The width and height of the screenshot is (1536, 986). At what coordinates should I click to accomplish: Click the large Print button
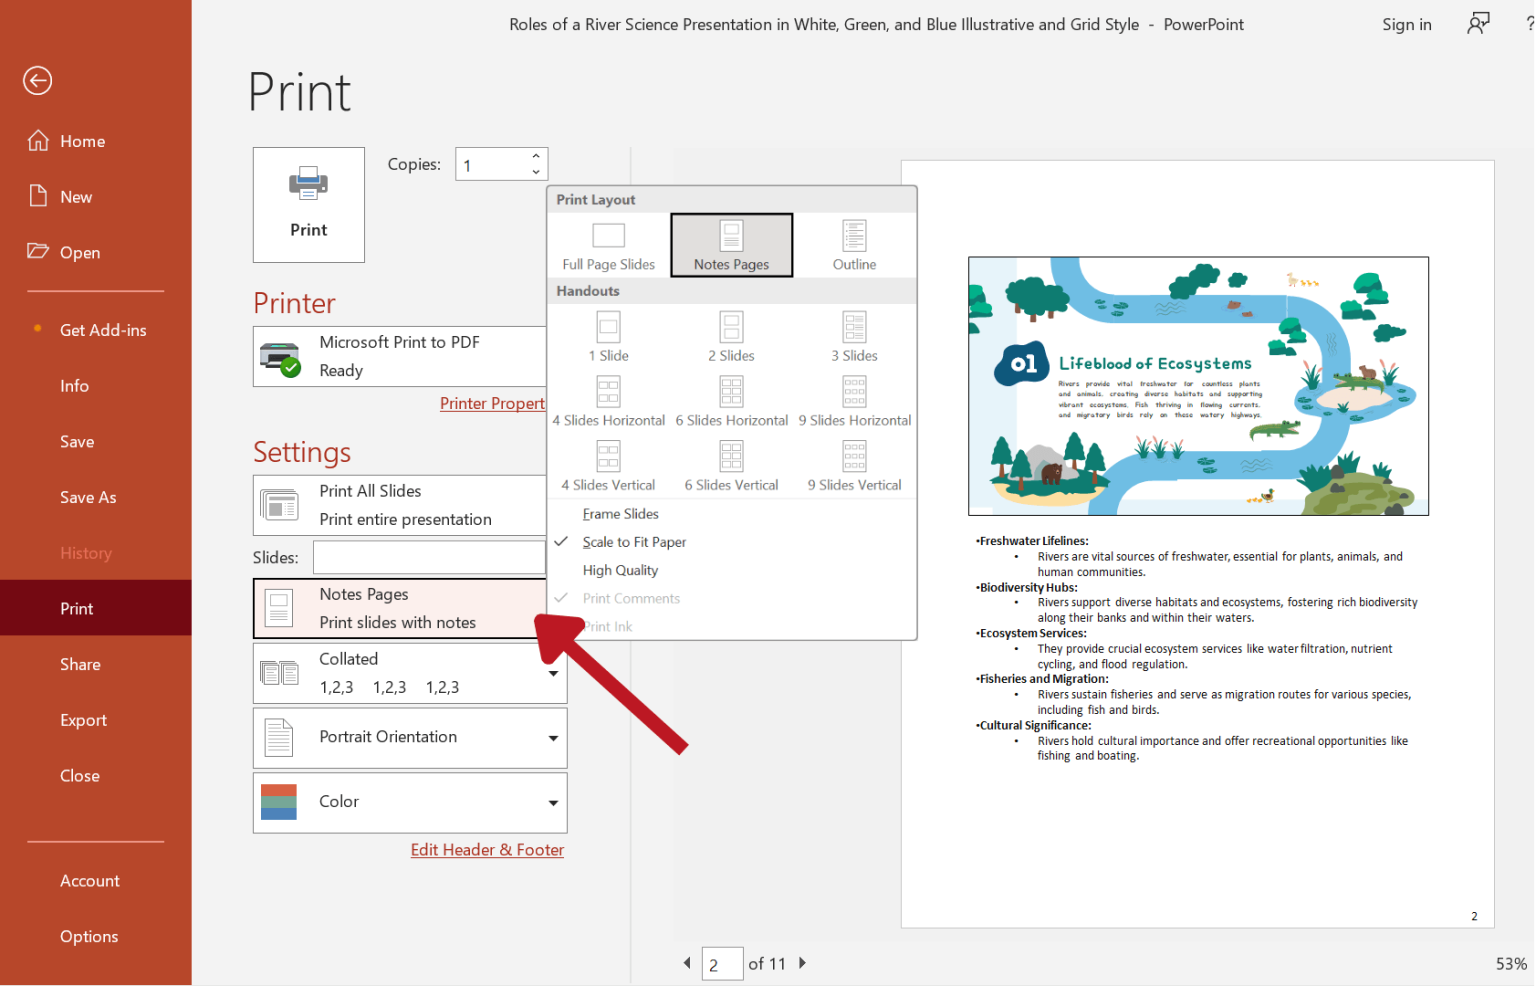(308, 205)
